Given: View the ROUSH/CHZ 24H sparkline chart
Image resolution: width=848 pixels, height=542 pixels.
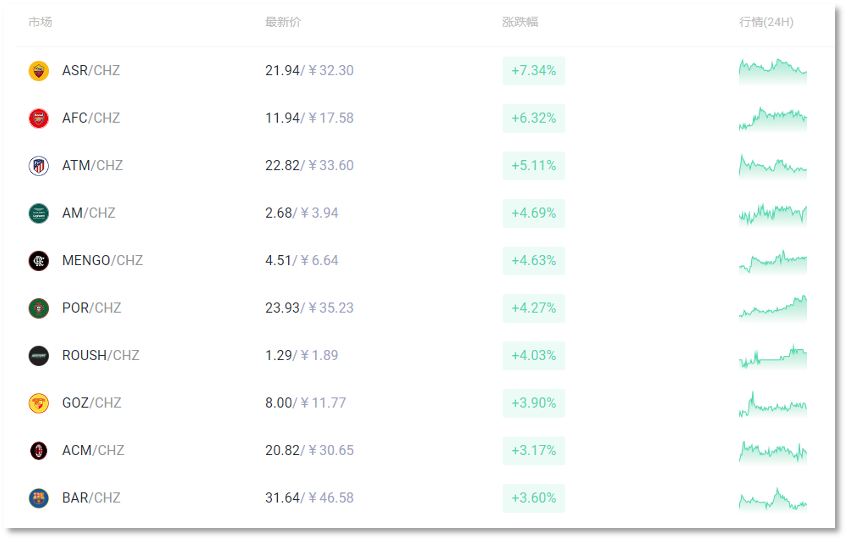Looking at the screenshot, I should point(773,355).
